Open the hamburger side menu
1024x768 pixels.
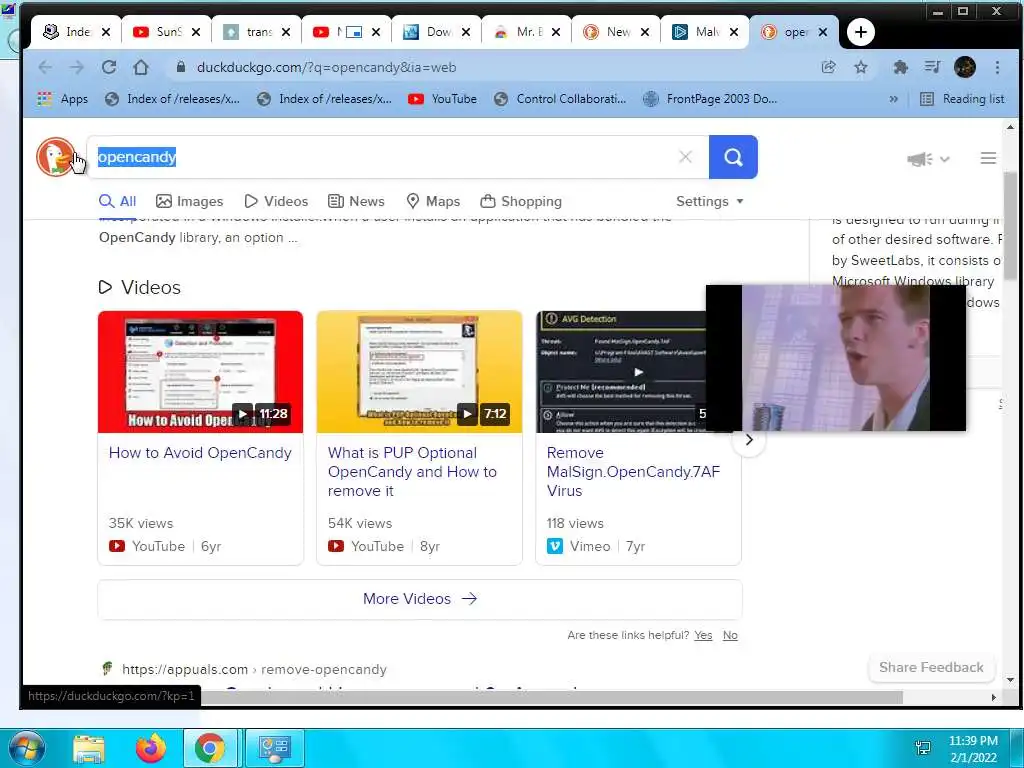coord(988,158)
